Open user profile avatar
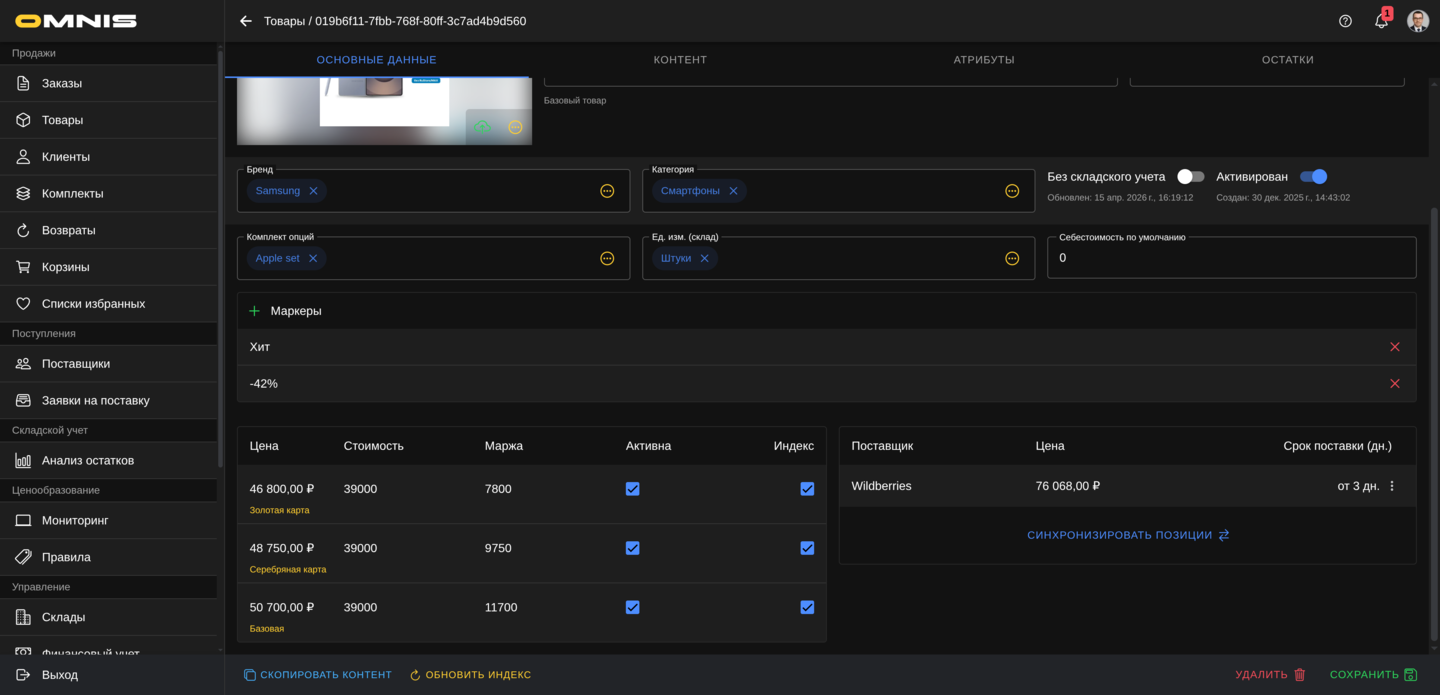Screen dimensions: 1440x695 tap(1417, 21)
